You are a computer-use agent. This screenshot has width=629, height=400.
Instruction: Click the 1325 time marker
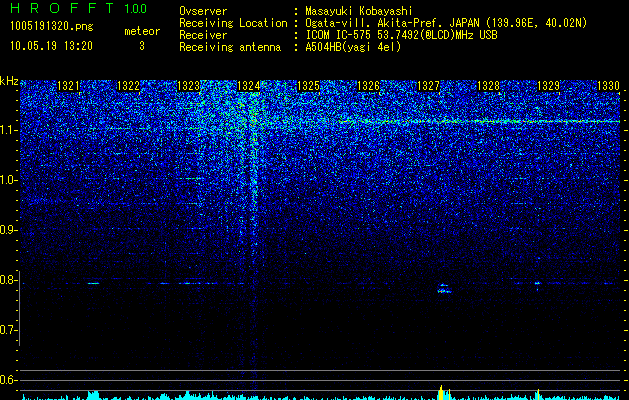click(x=308, y=86)
